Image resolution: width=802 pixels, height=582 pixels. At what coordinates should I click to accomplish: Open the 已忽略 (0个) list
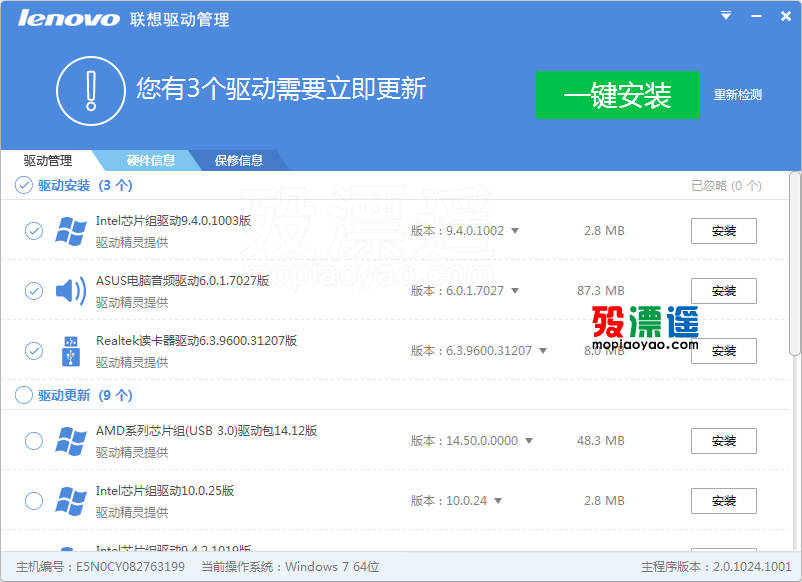click(x=726, y=185)
